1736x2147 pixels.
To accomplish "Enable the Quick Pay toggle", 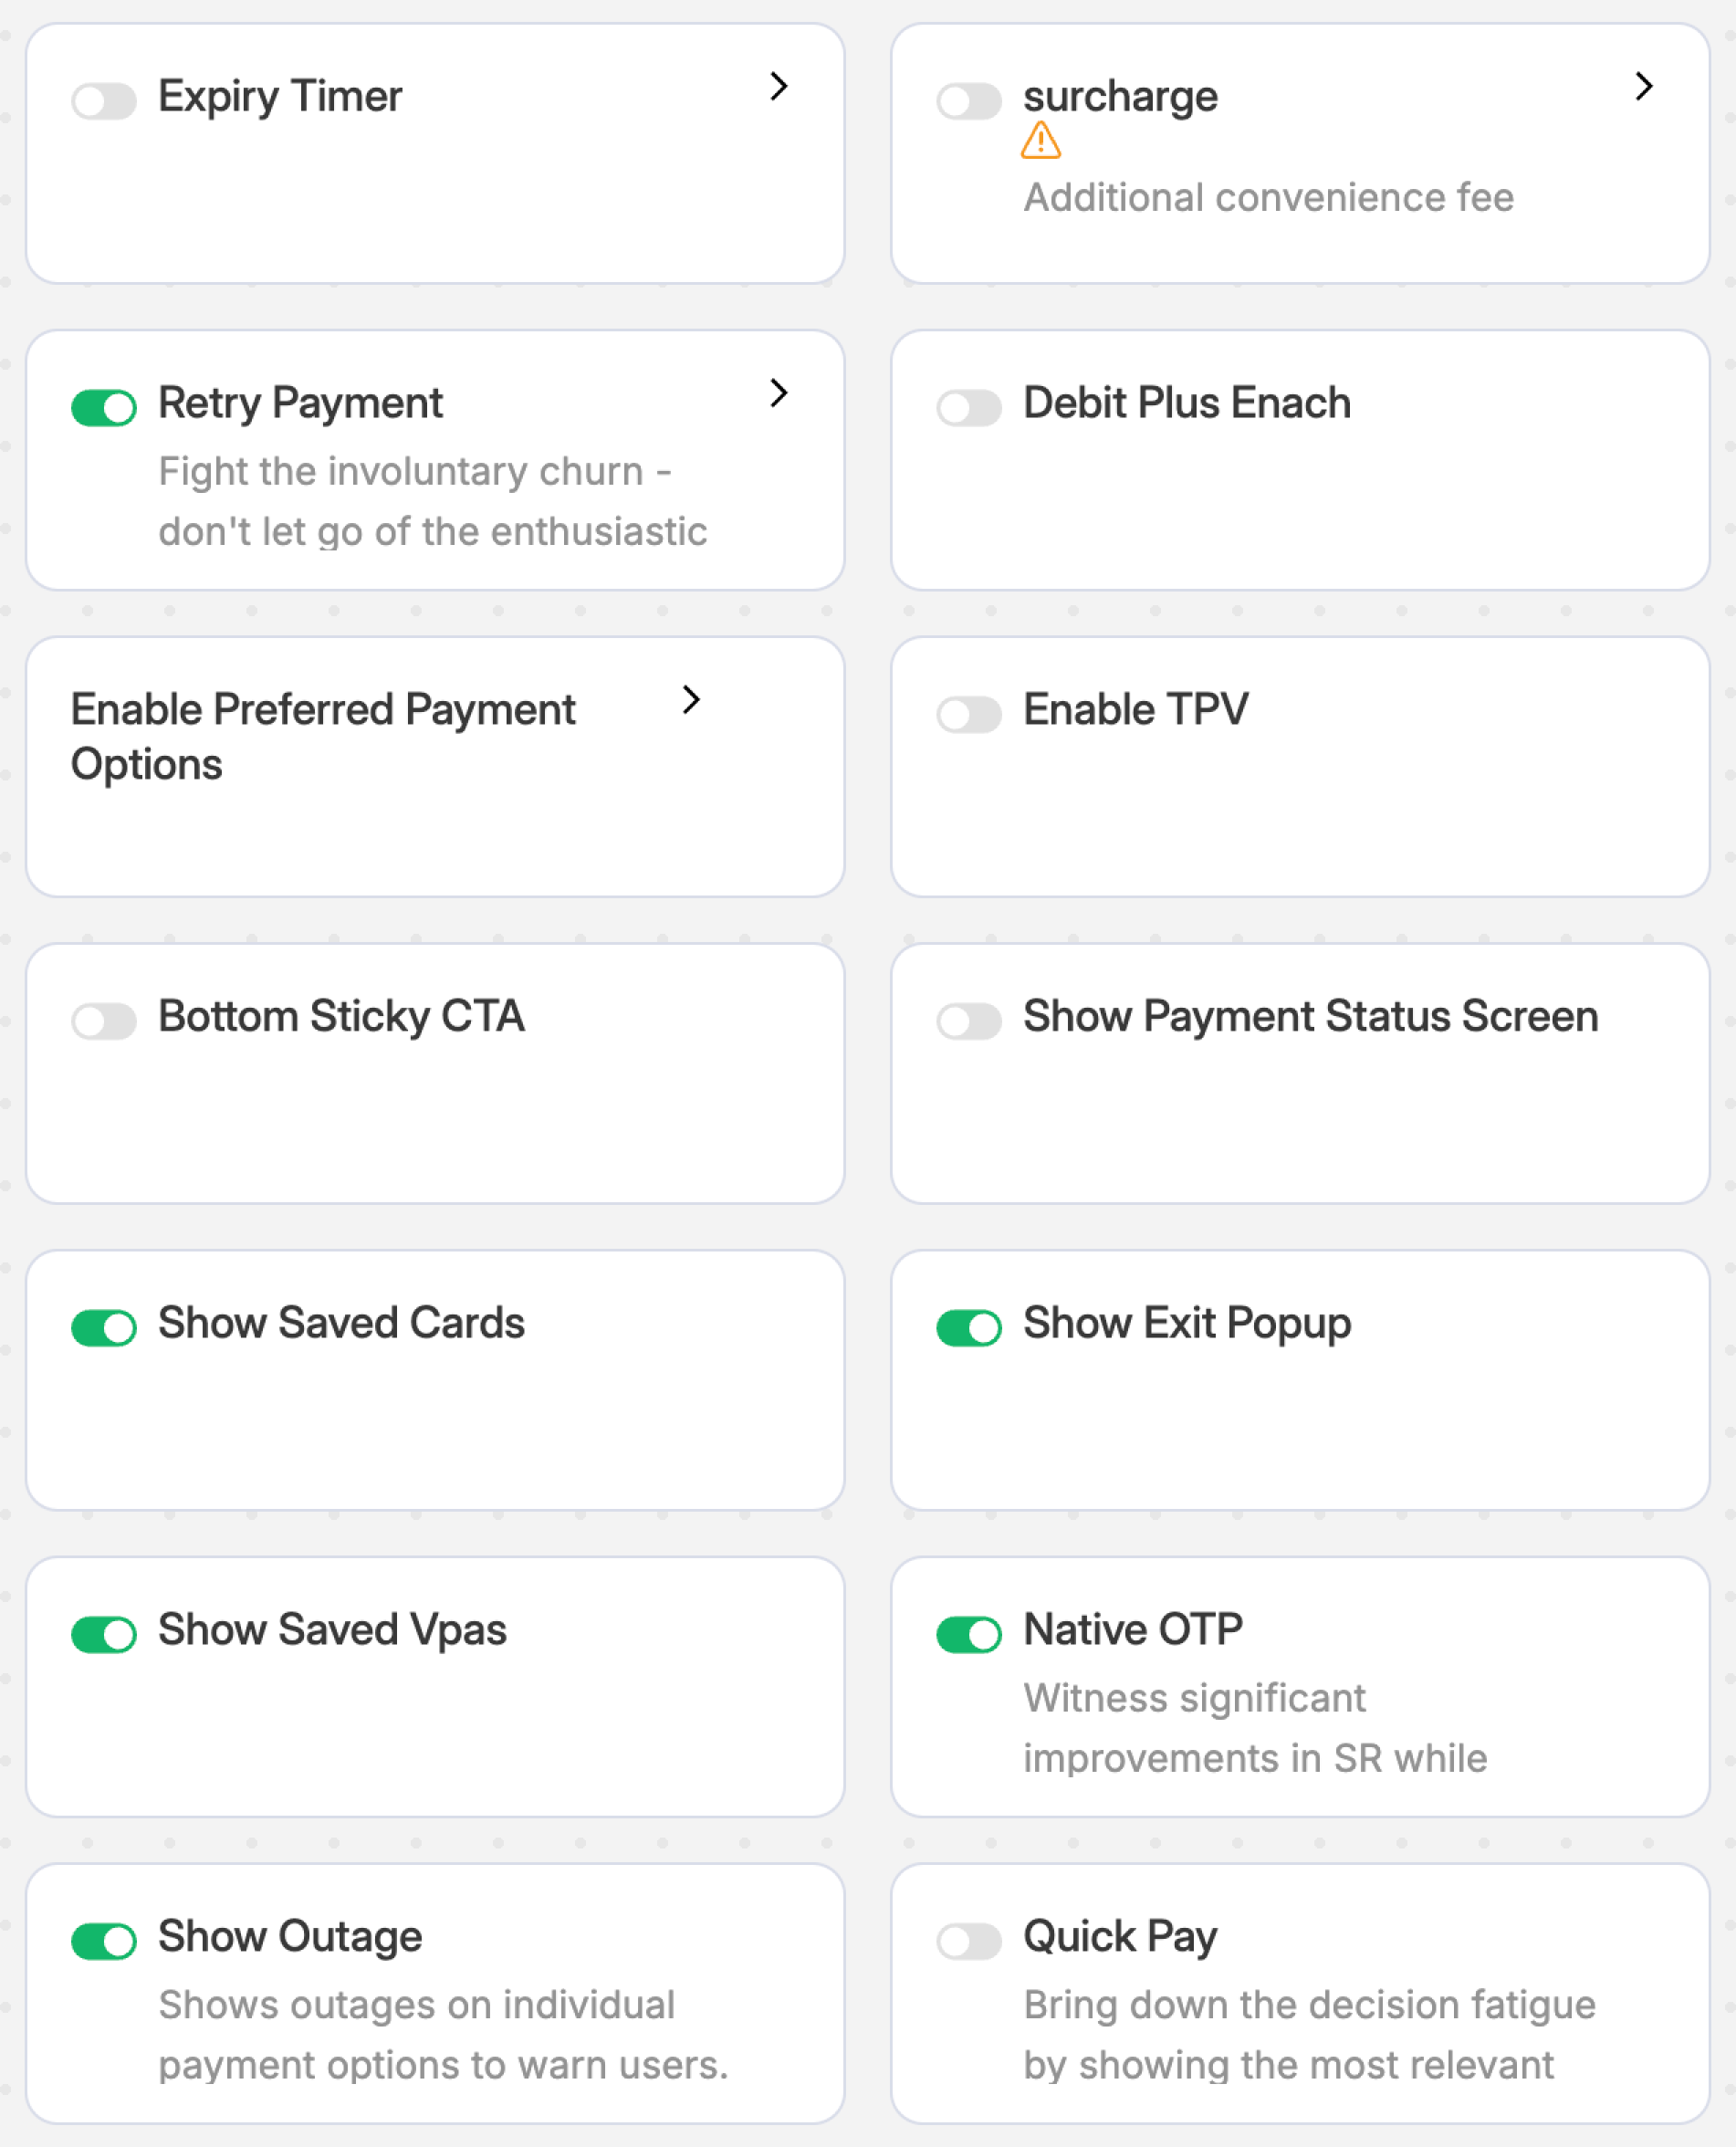I will tap(968, 1942).
